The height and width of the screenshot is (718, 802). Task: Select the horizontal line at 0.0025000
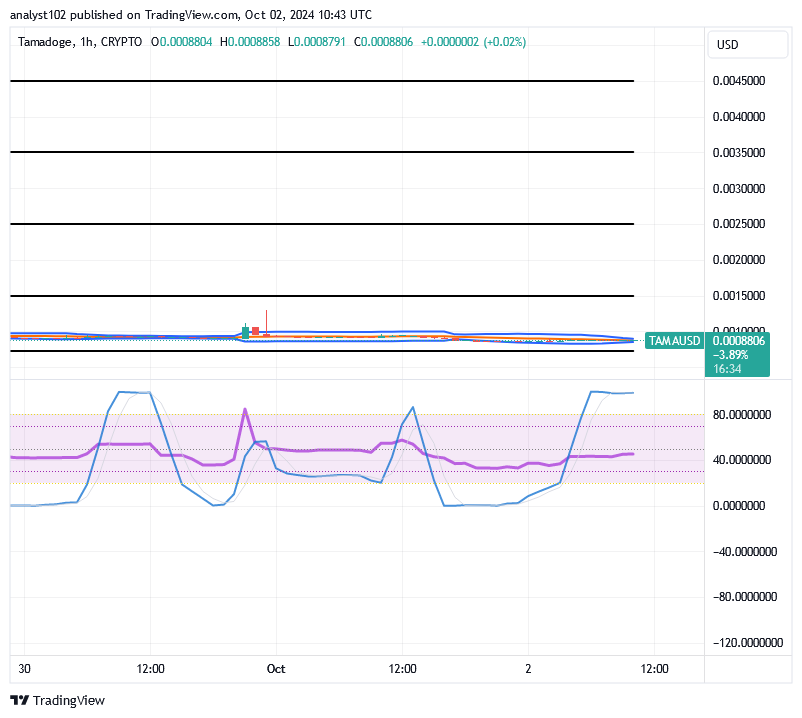point(320,224)
